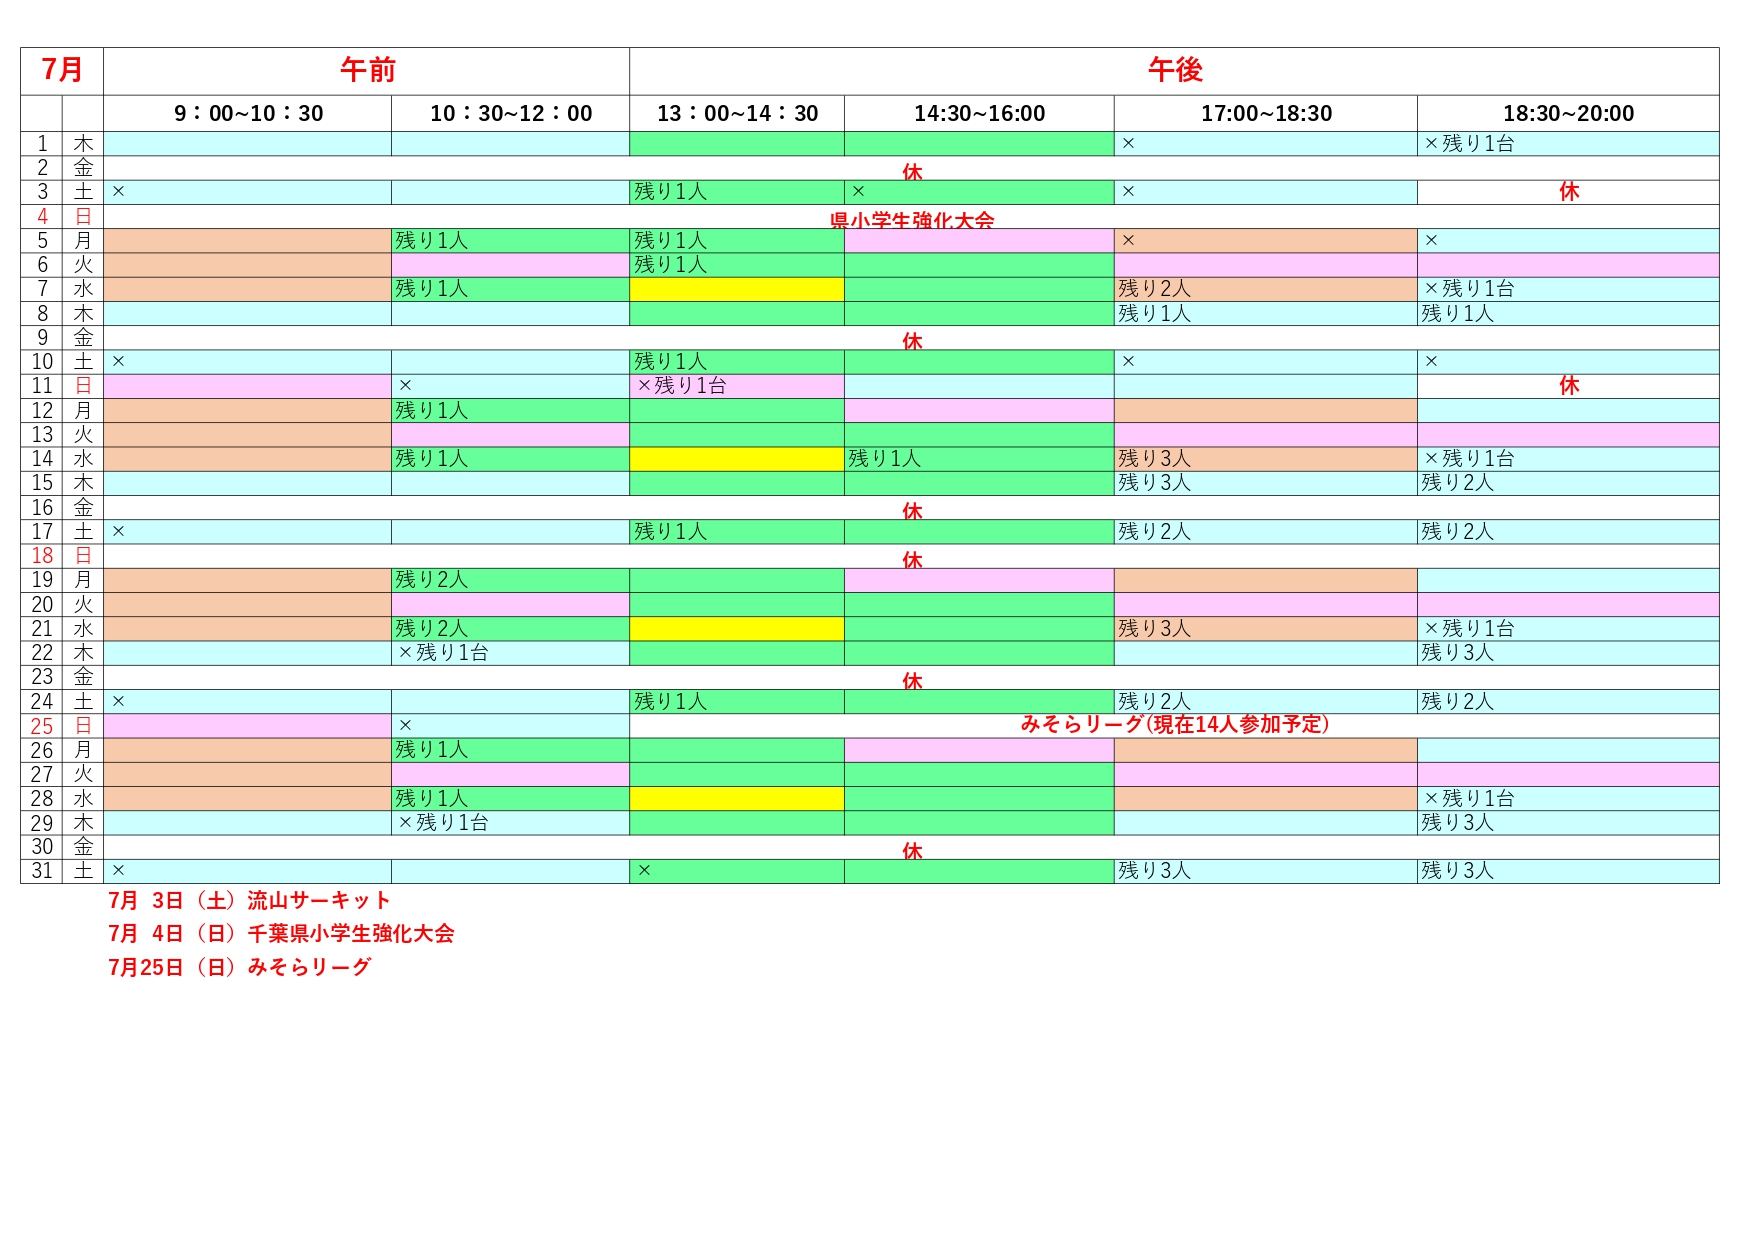Click the 14:30~16:00 time column header
The image size is (1754, 1240).
pyautogui.click(x=979, y=114)
